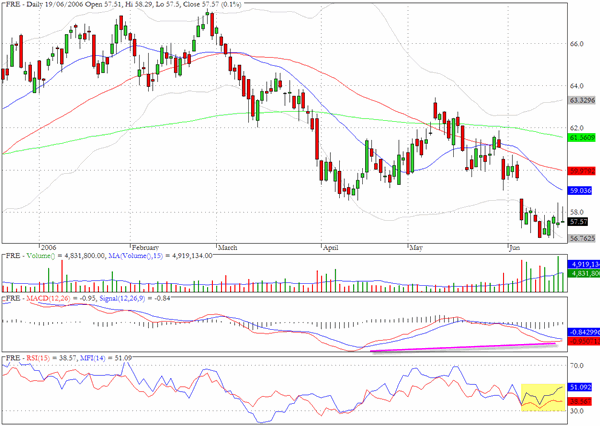Click the Signal(12,26,9) label
600x426 pixels.
click(x=122, y=298)
